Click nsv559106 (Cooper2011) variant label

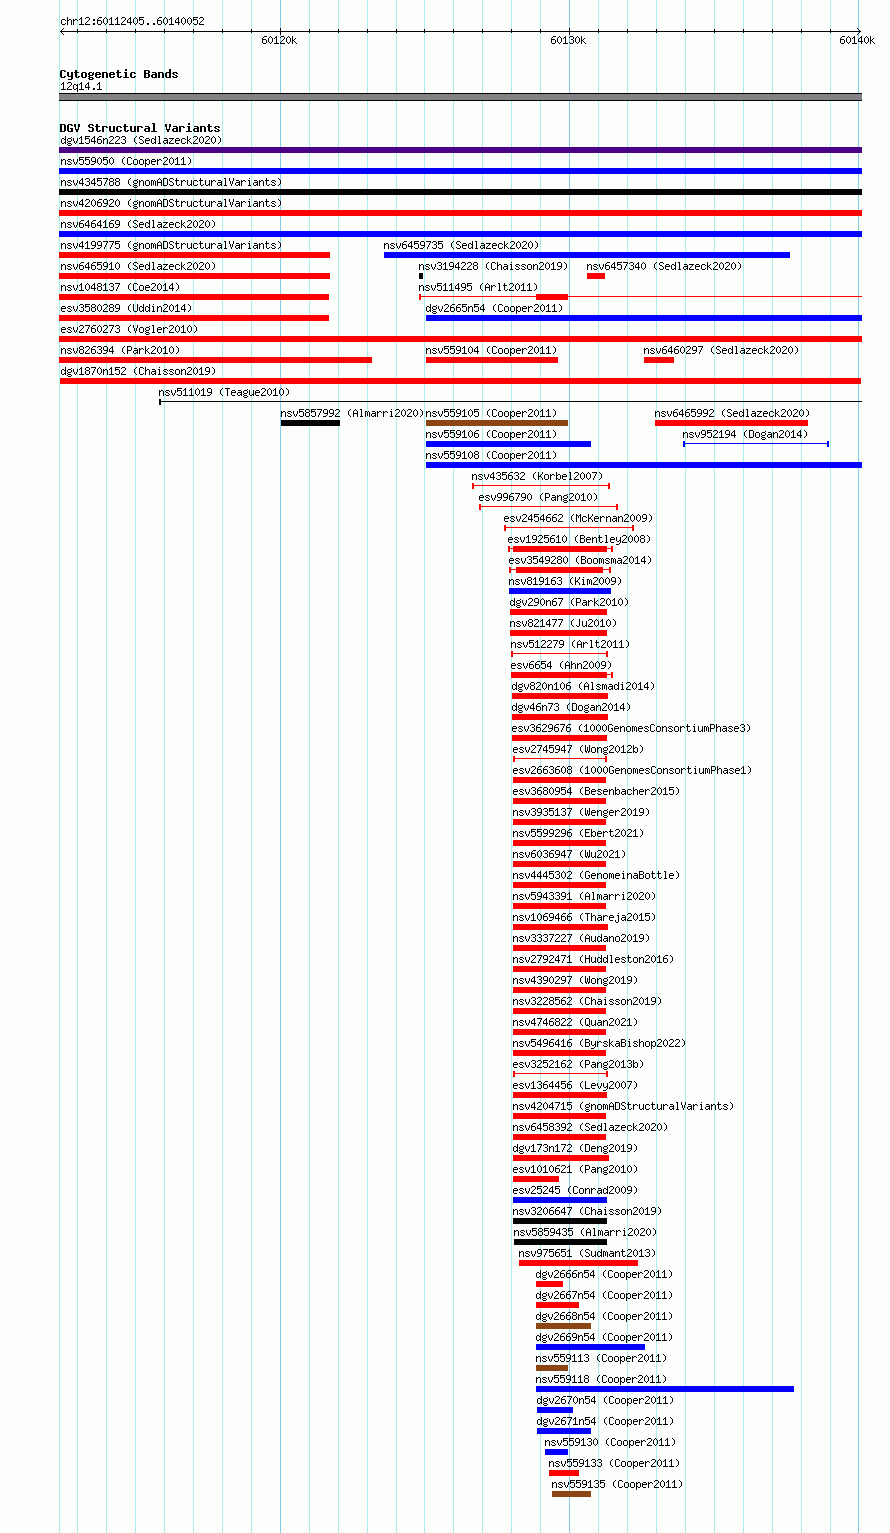pos(491,434)
